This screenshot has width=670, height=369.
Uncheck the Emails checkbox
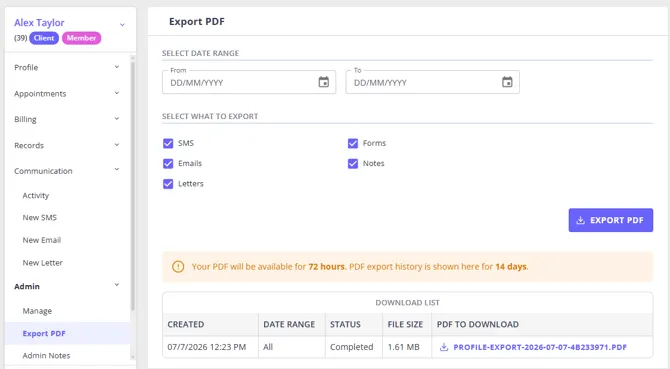168,164
